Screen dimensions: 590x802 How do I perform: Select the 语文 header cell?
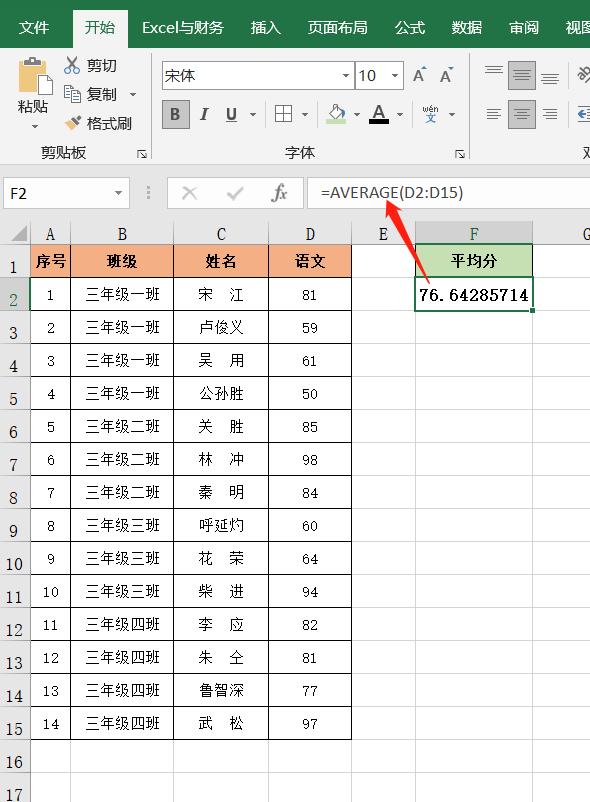[310, 261]
